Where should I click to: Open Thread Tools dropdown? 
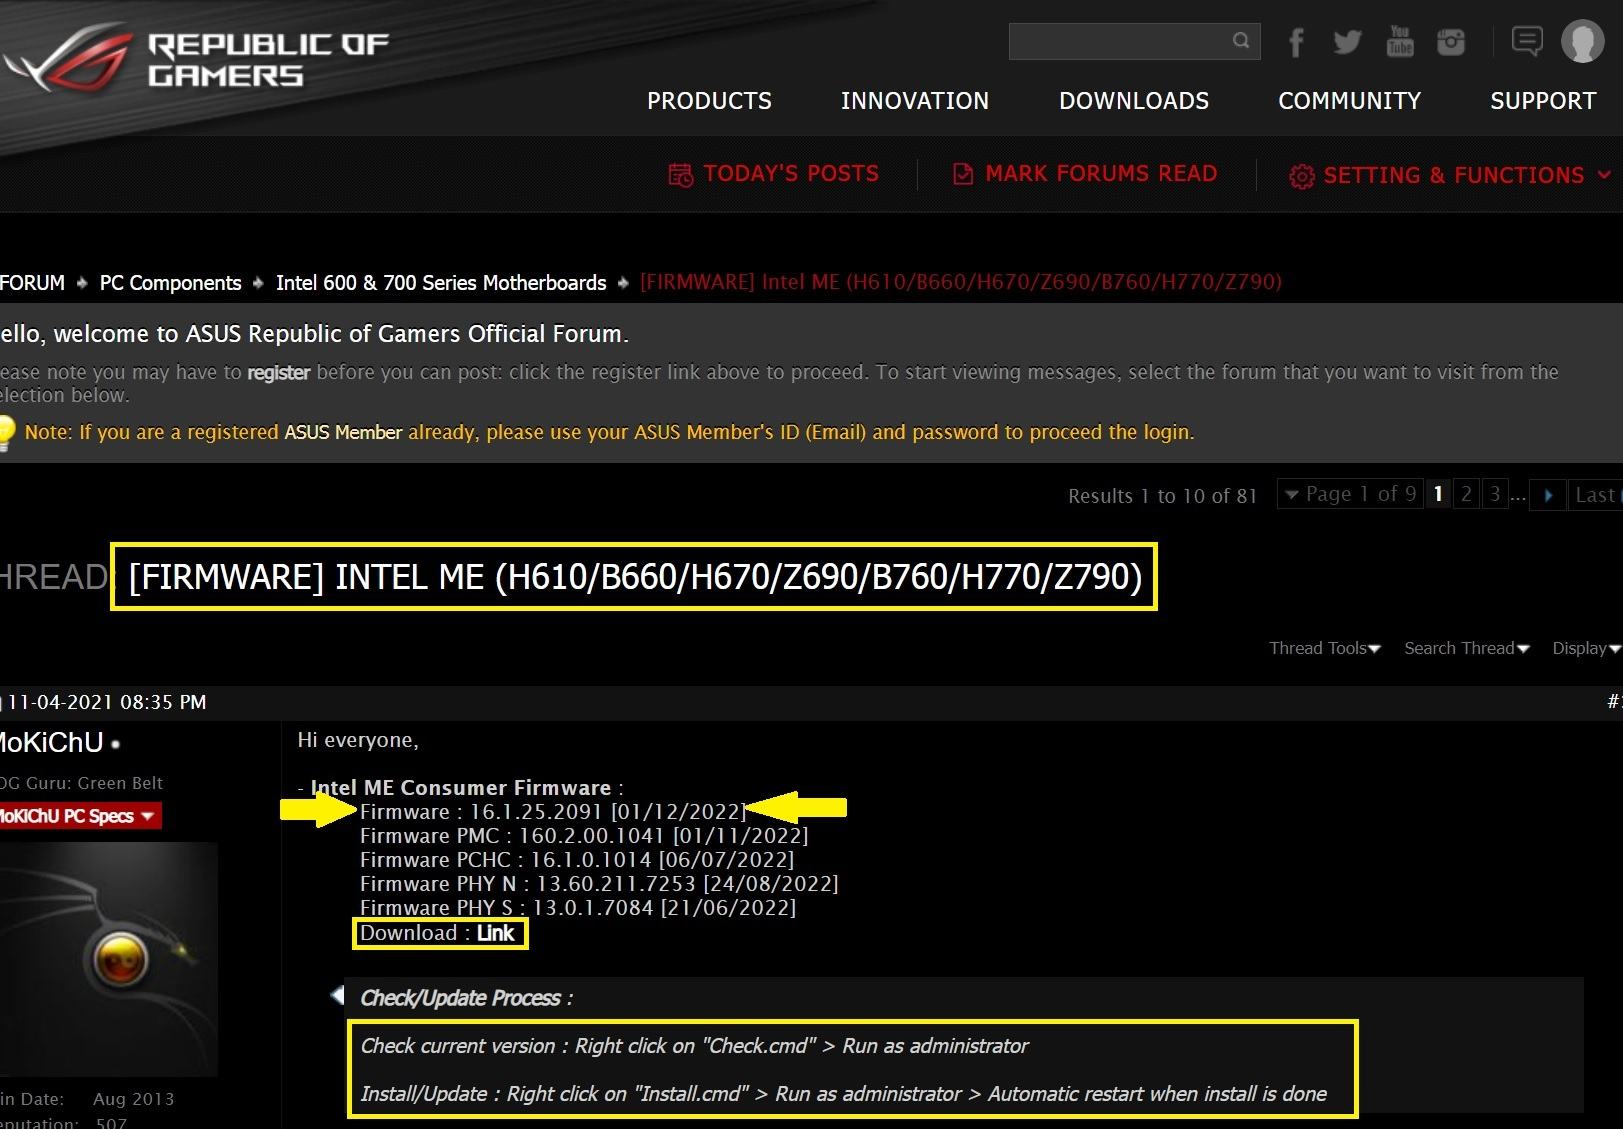click(x=1325, y=648)
